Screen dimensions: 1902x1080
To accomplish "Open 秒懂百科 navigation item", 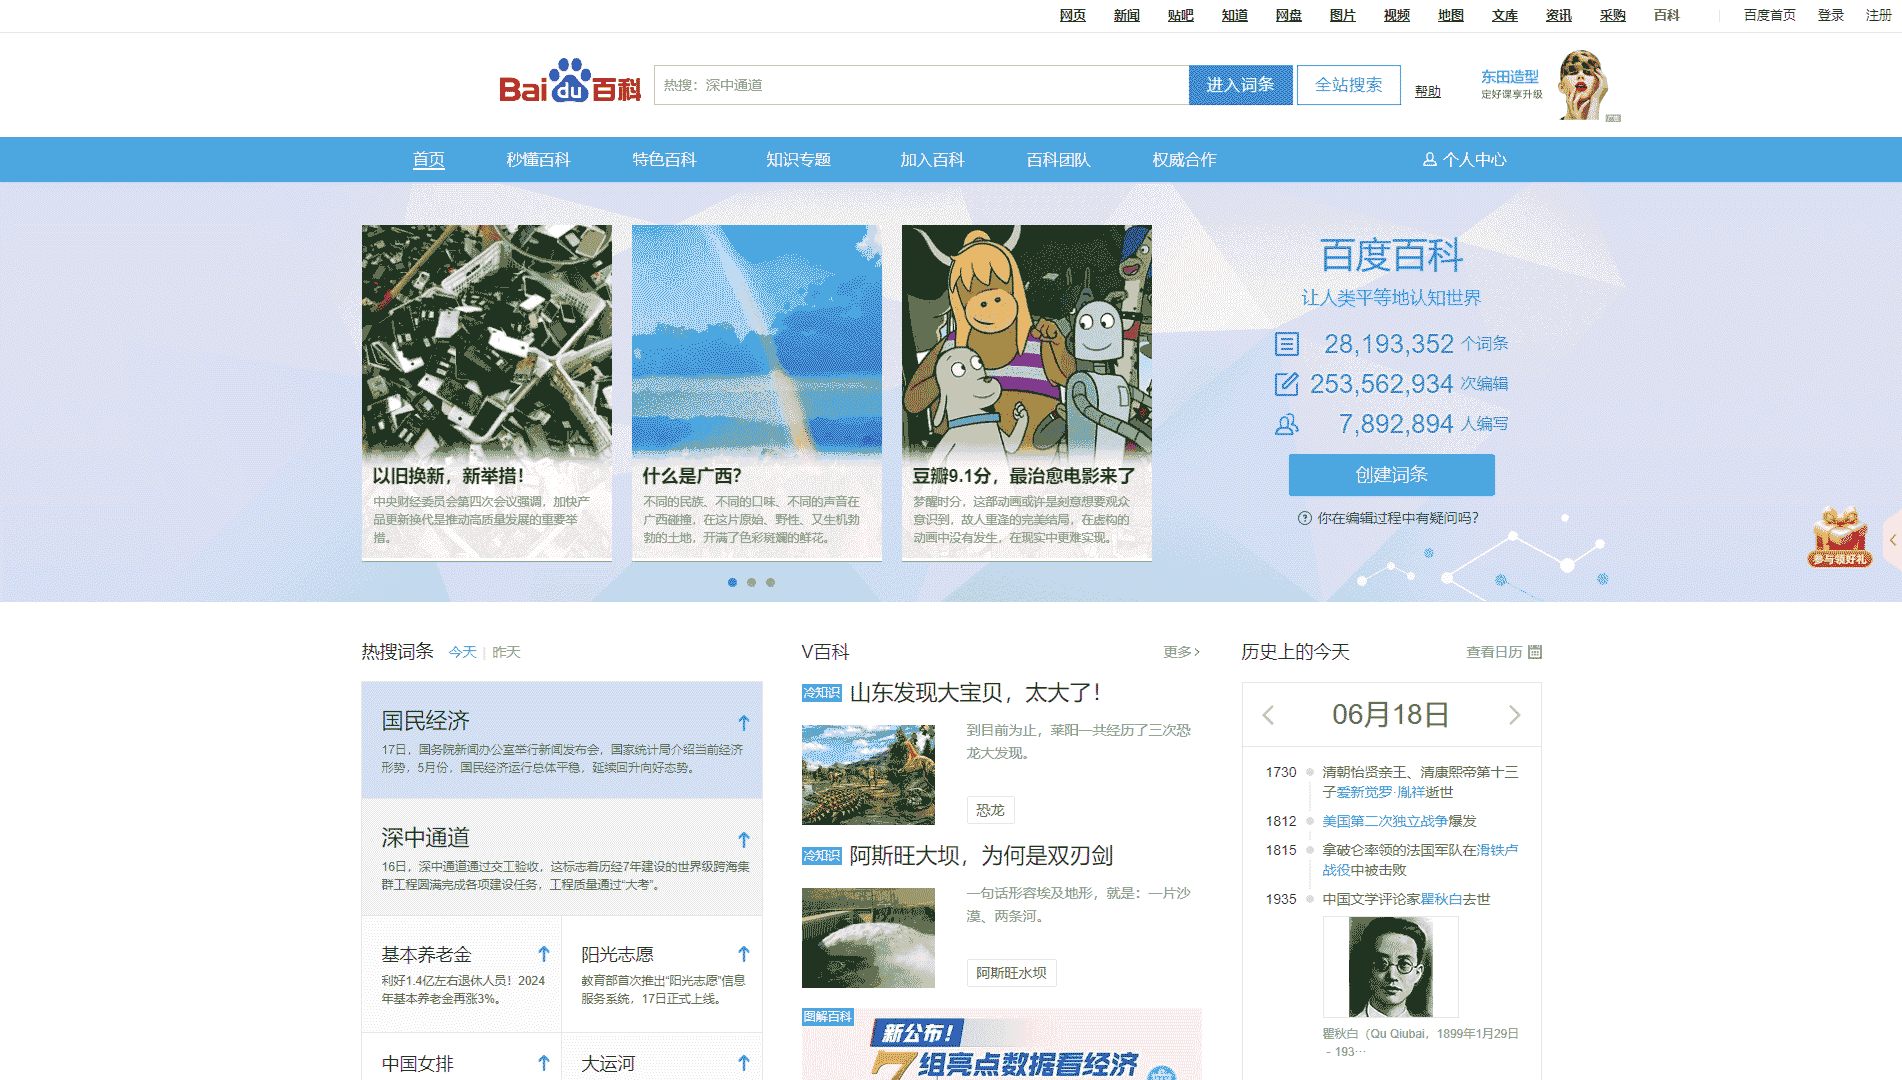I will (538, 160).
